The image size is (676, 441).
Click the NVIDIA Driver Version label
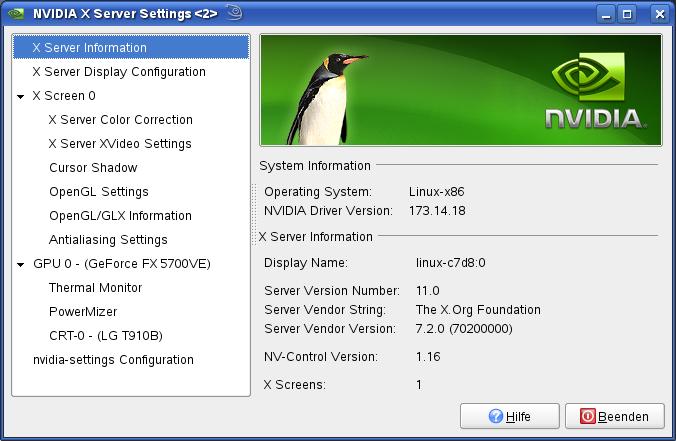coord(329,211)
